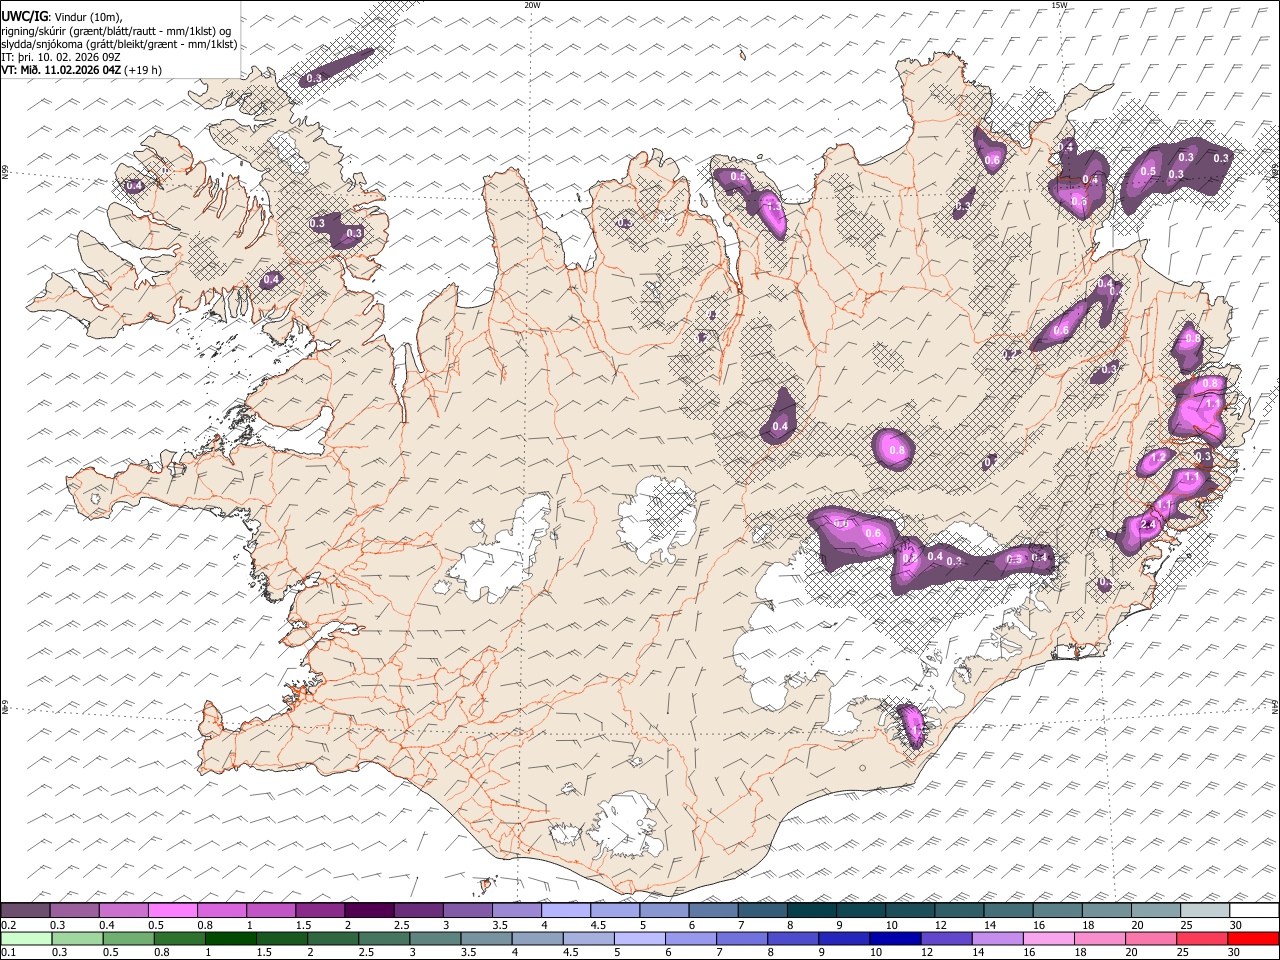Image resolution: width=1280 pixels, height=960 pixels.
Task: Select the lower legend swatch between 10 and 12
Action: point(895,938)
